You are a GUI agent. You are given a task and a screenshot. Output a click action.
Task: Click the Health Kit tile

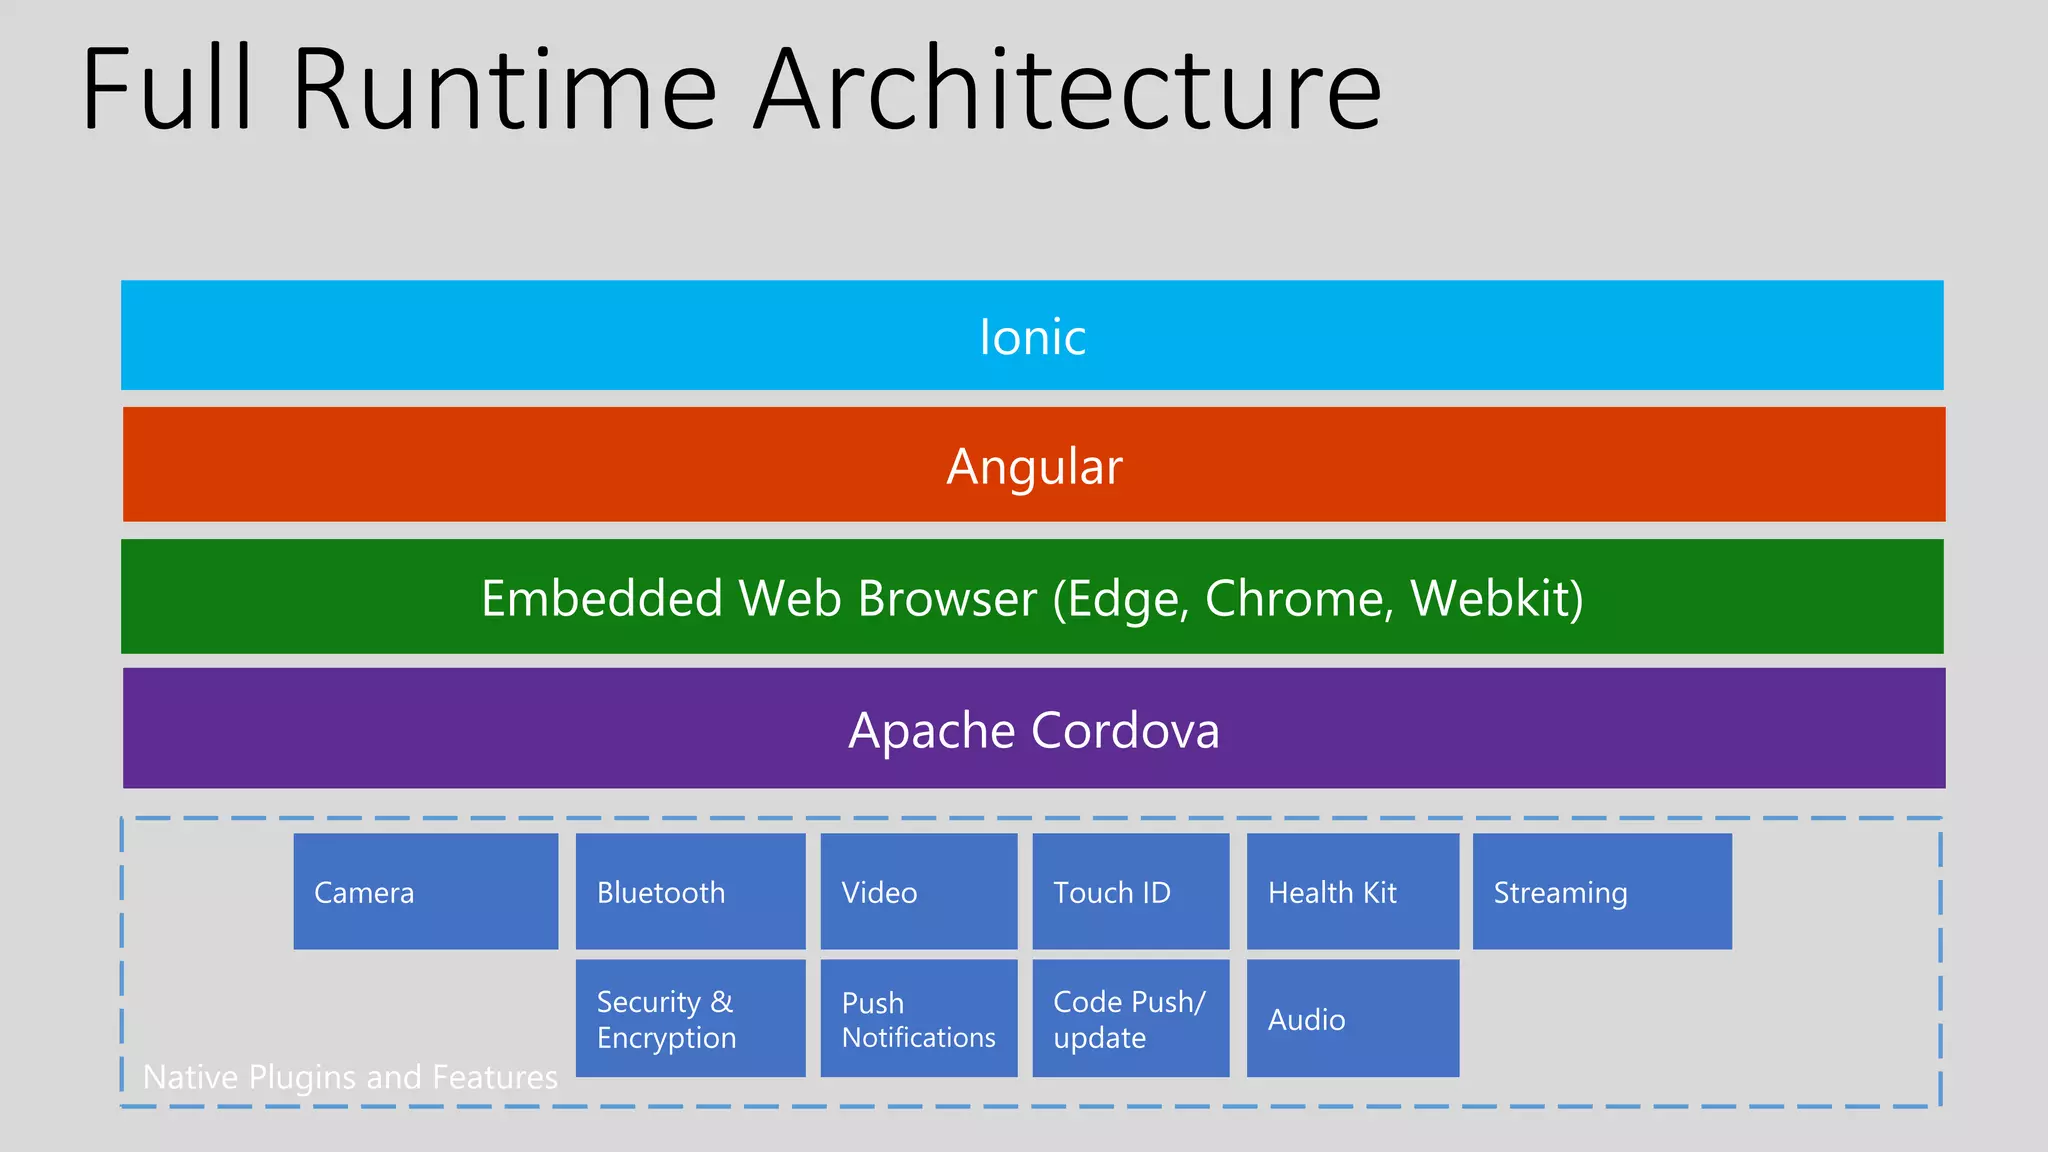(1352, 891)
